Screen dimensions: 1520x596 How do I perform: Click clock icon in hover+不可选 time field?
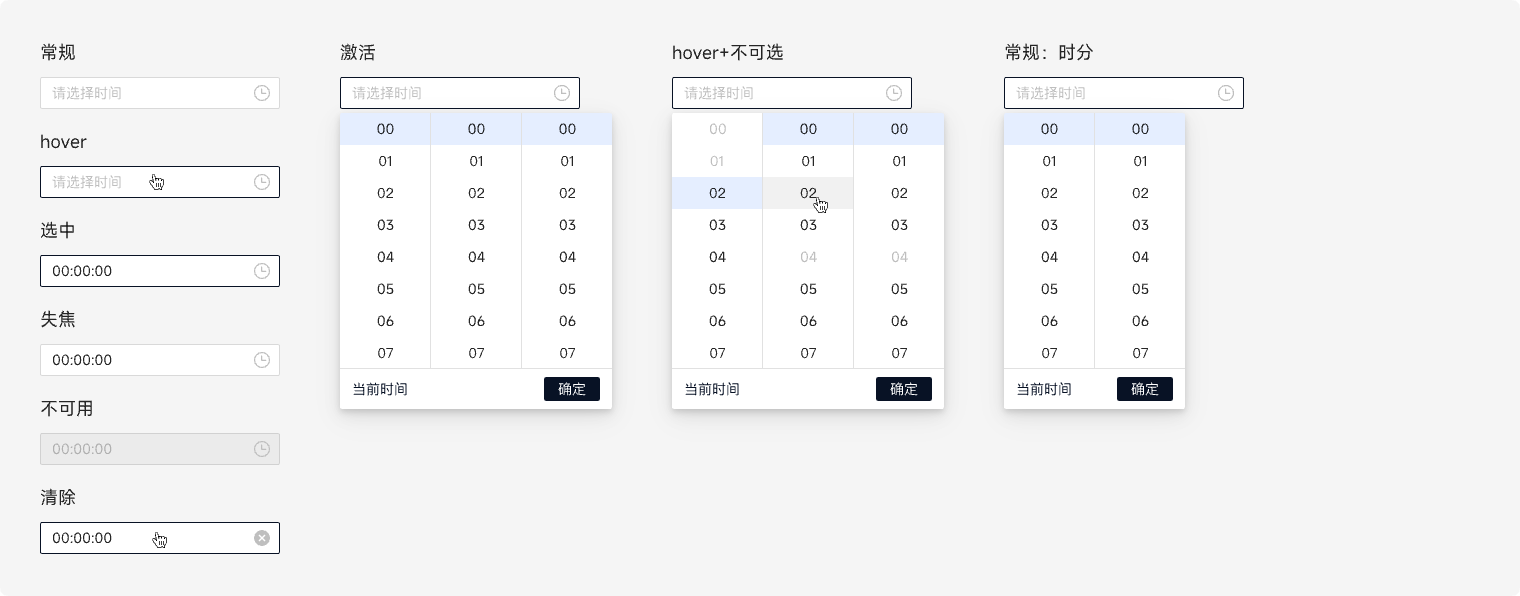click(894, 93)
